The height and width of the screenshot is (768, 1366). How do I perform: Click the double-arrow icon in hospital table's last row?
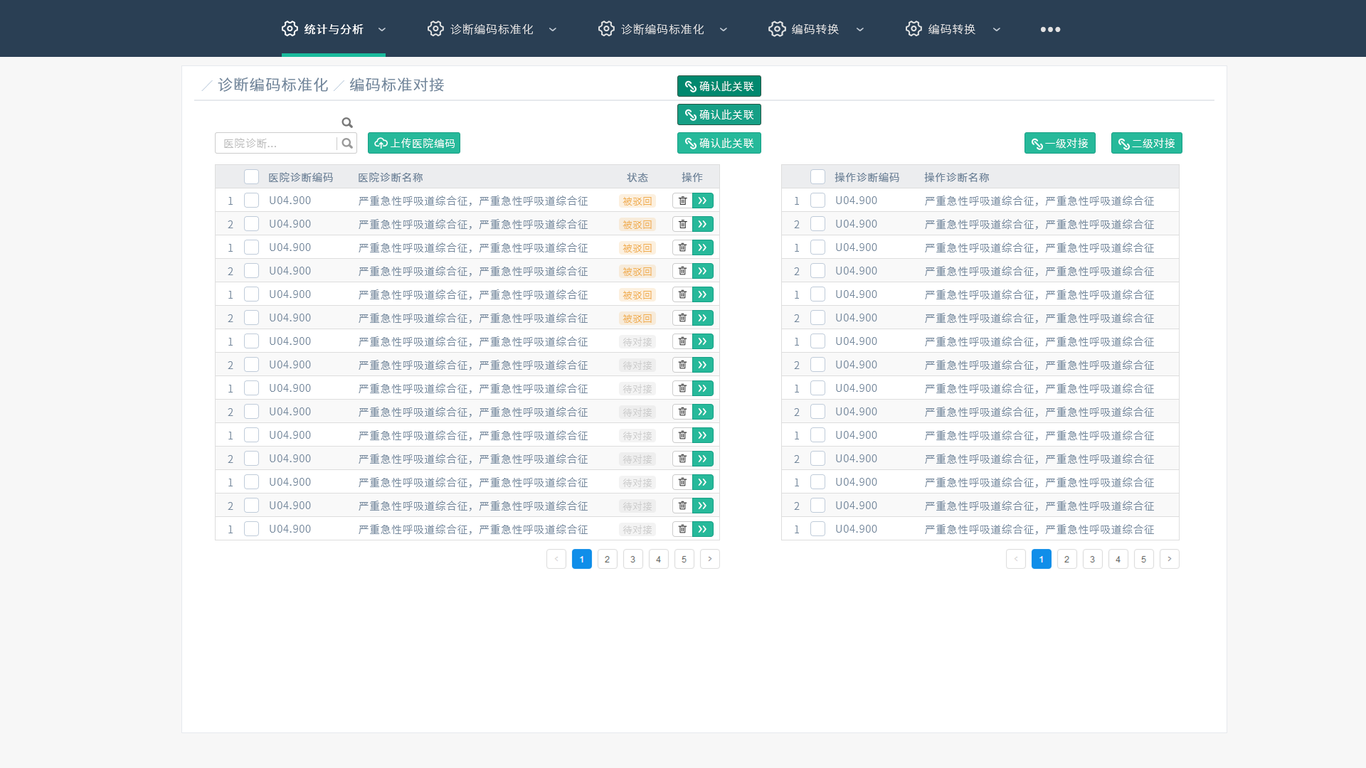pos(703,529)
